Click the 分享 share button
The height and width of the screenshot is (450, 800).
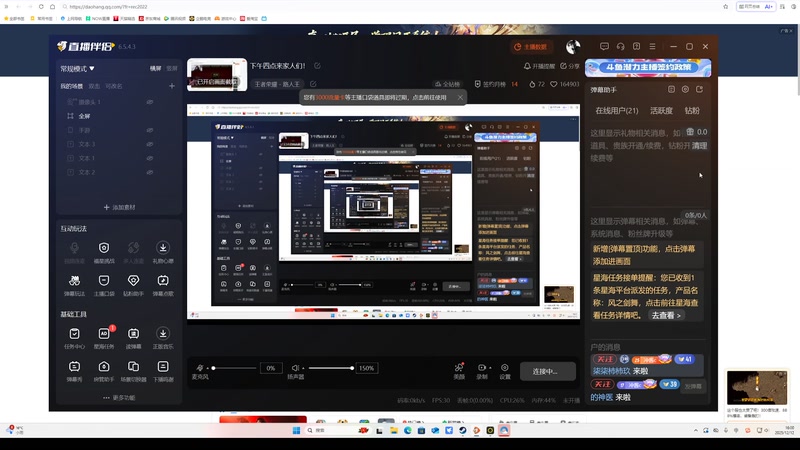click(x=569, y=66)
